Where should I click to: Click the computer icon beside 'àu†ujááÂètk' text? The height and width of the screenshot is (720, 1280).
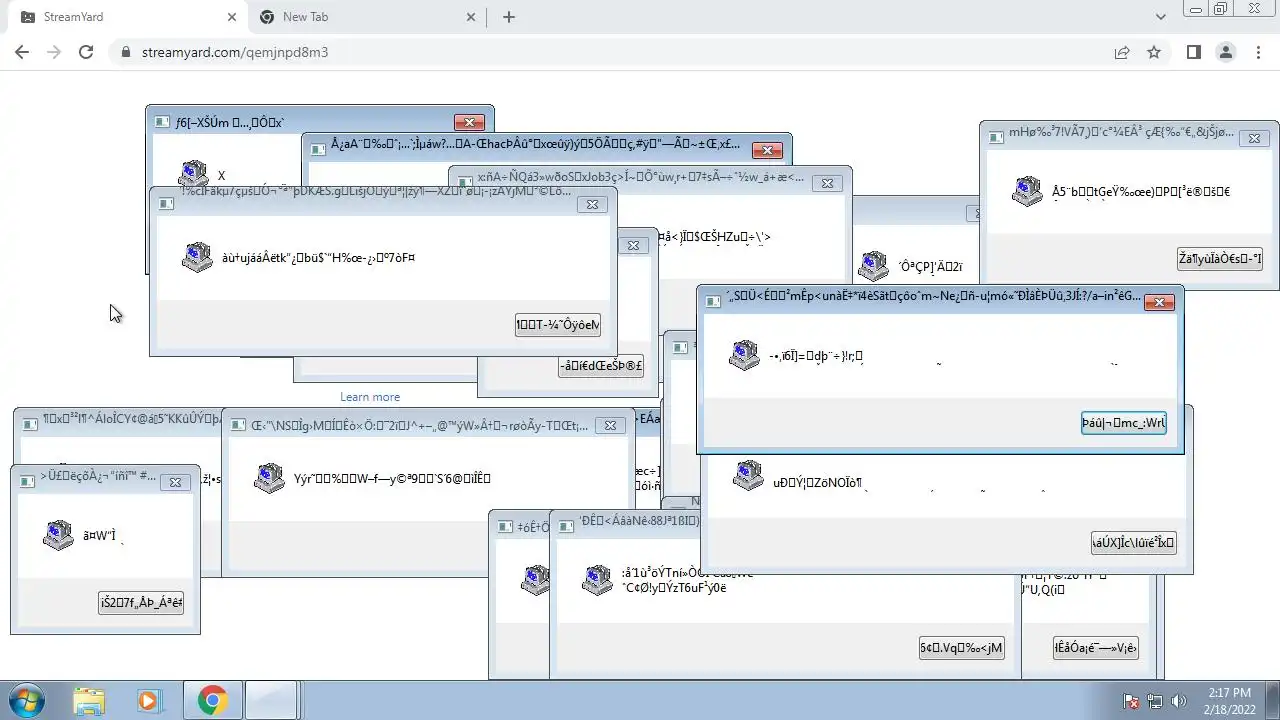197,257
